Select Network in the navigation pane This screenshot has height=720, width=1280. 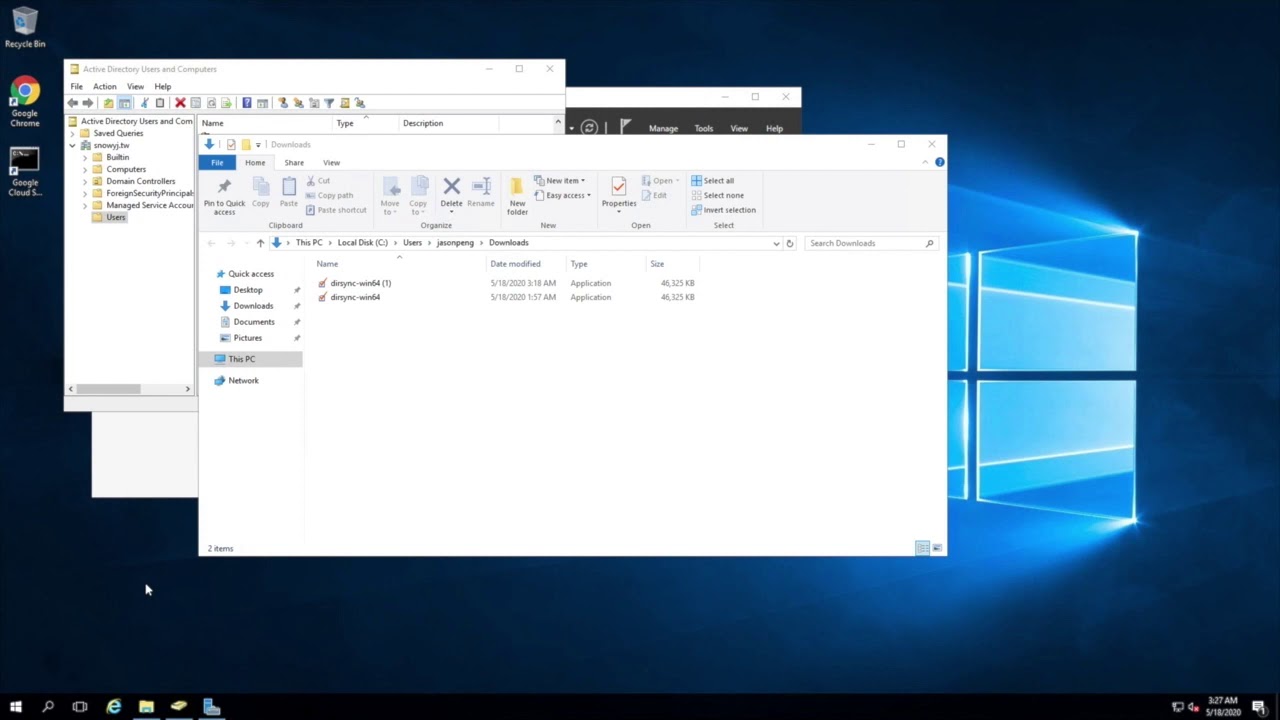243,380
